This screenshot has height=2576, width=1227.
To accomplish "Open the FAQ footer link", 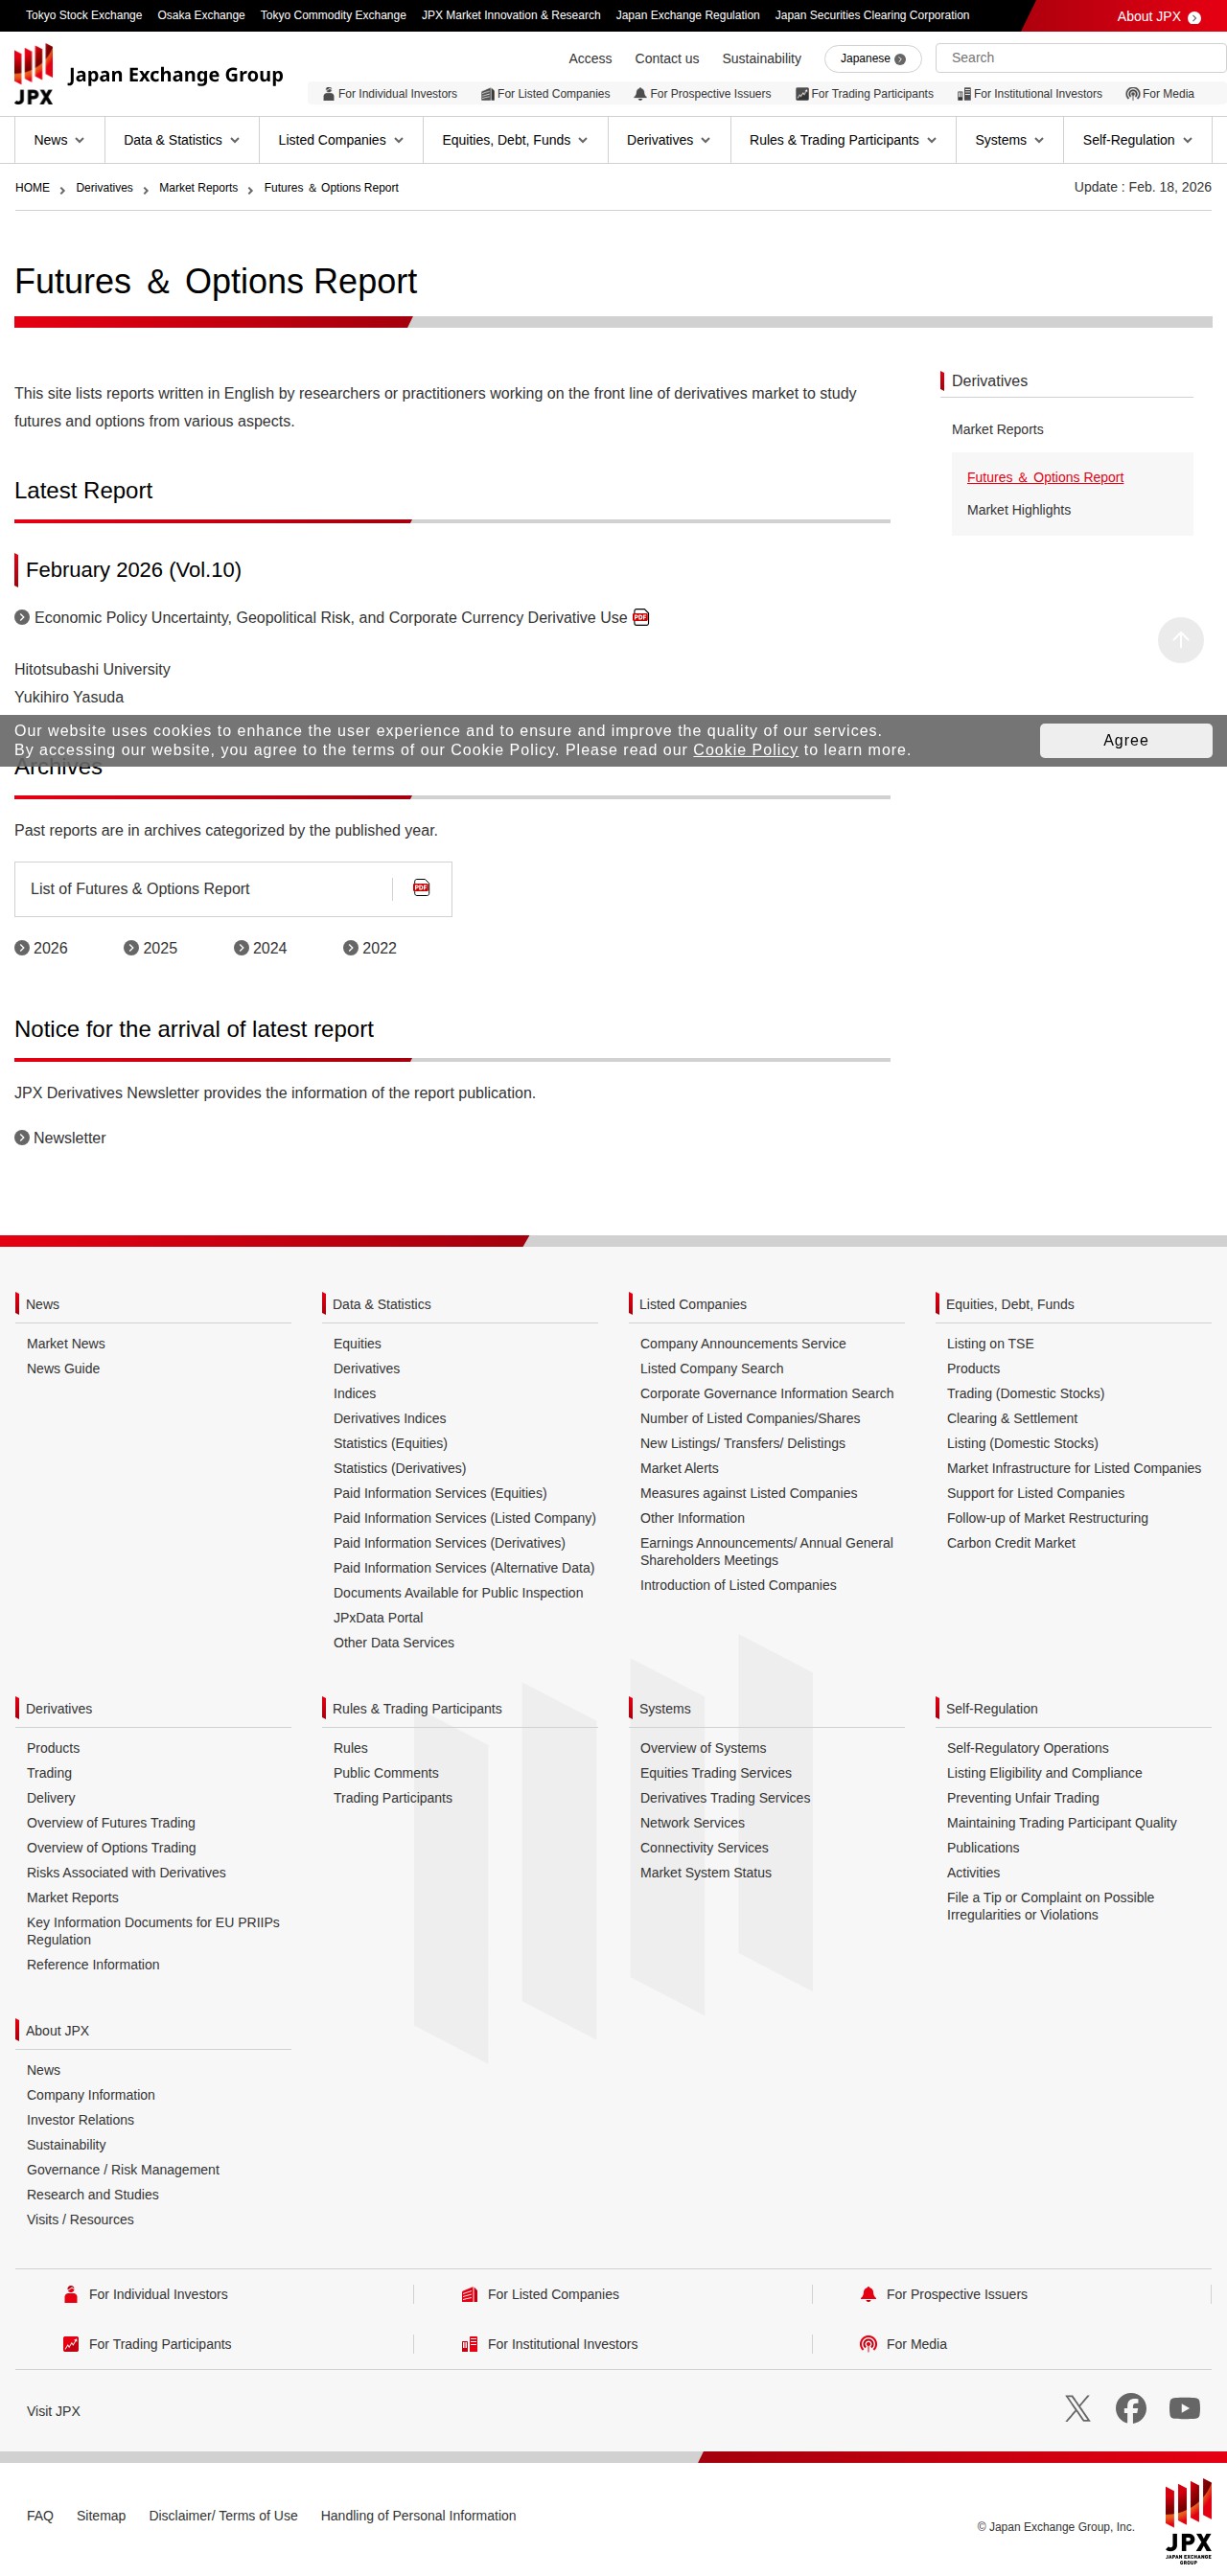I will pyautogui.click(x=40, y=2516).
